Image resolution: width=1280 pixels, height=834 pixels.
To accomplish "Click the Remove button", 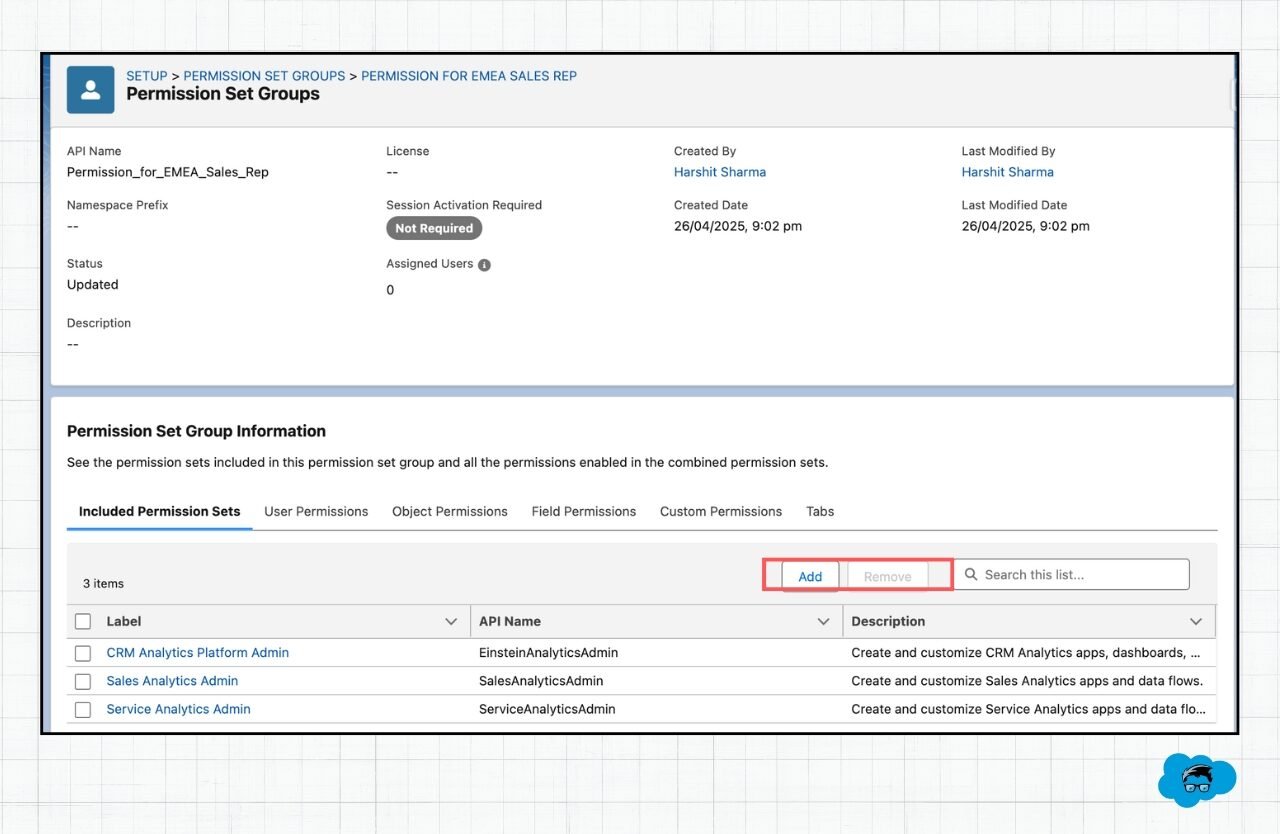I will tap(888, 576).
